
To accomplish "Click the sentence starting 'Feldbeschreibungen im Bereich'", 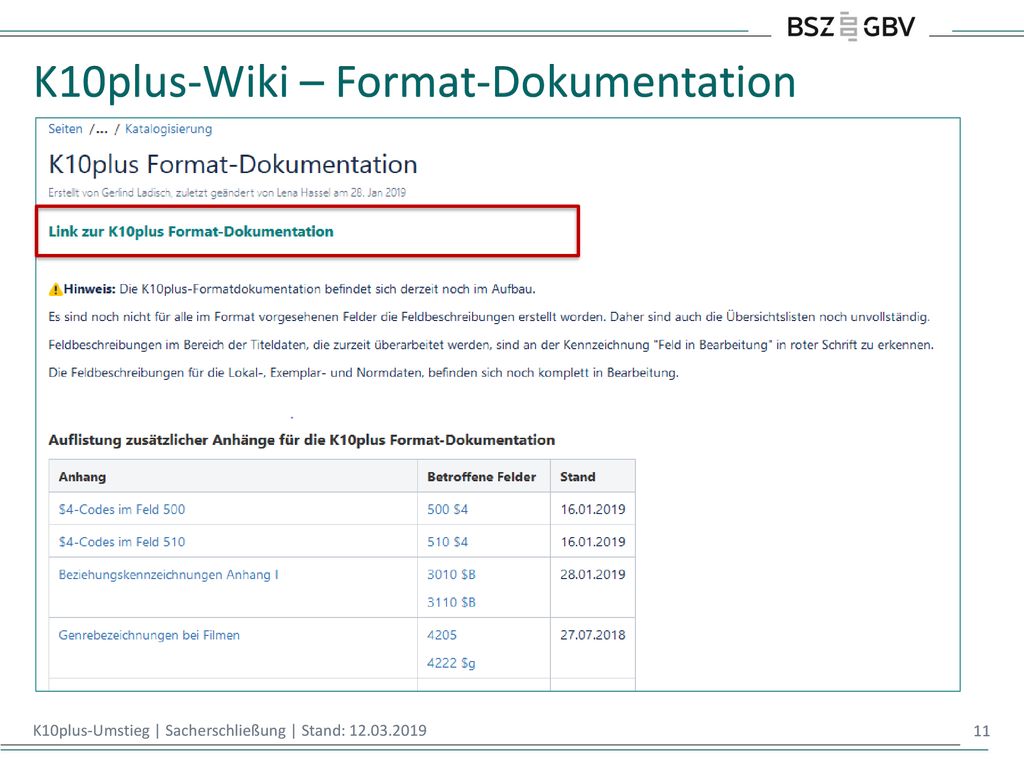I will tap(491, 345).
